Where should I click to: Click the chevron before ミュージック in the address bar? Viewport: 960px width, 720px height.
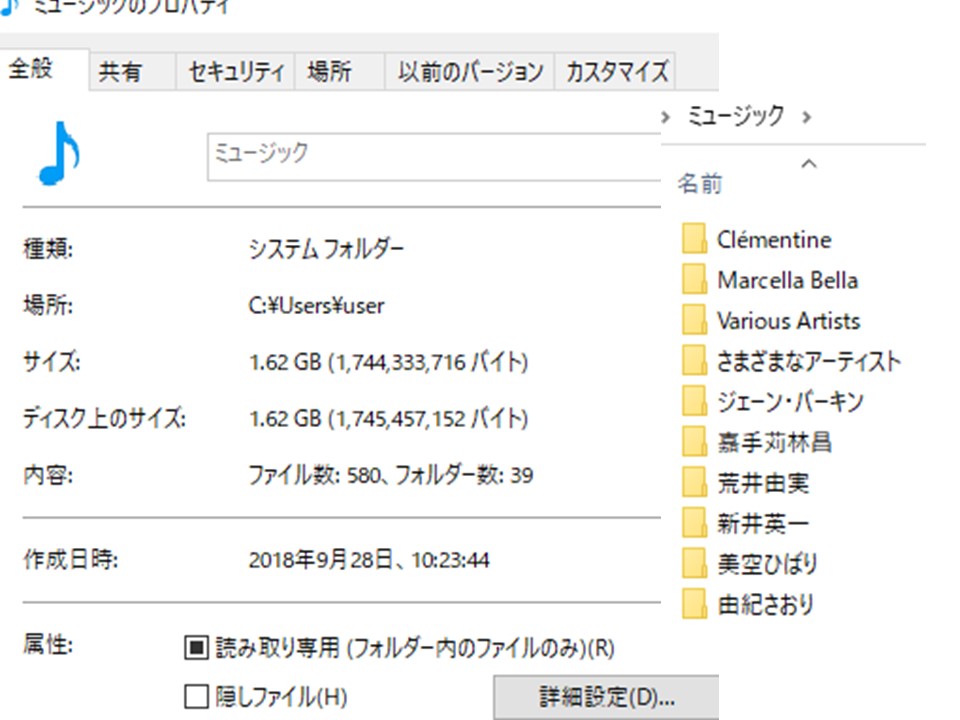coord(667,115)
